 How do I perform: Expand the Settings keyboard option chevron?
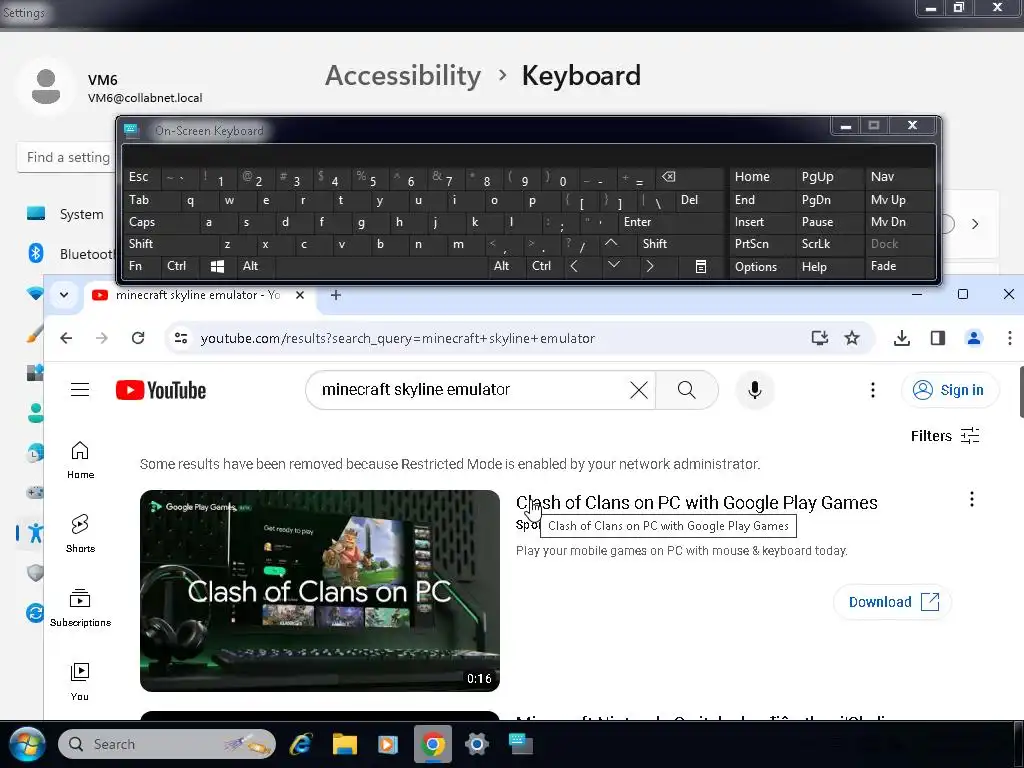(975, 224)
